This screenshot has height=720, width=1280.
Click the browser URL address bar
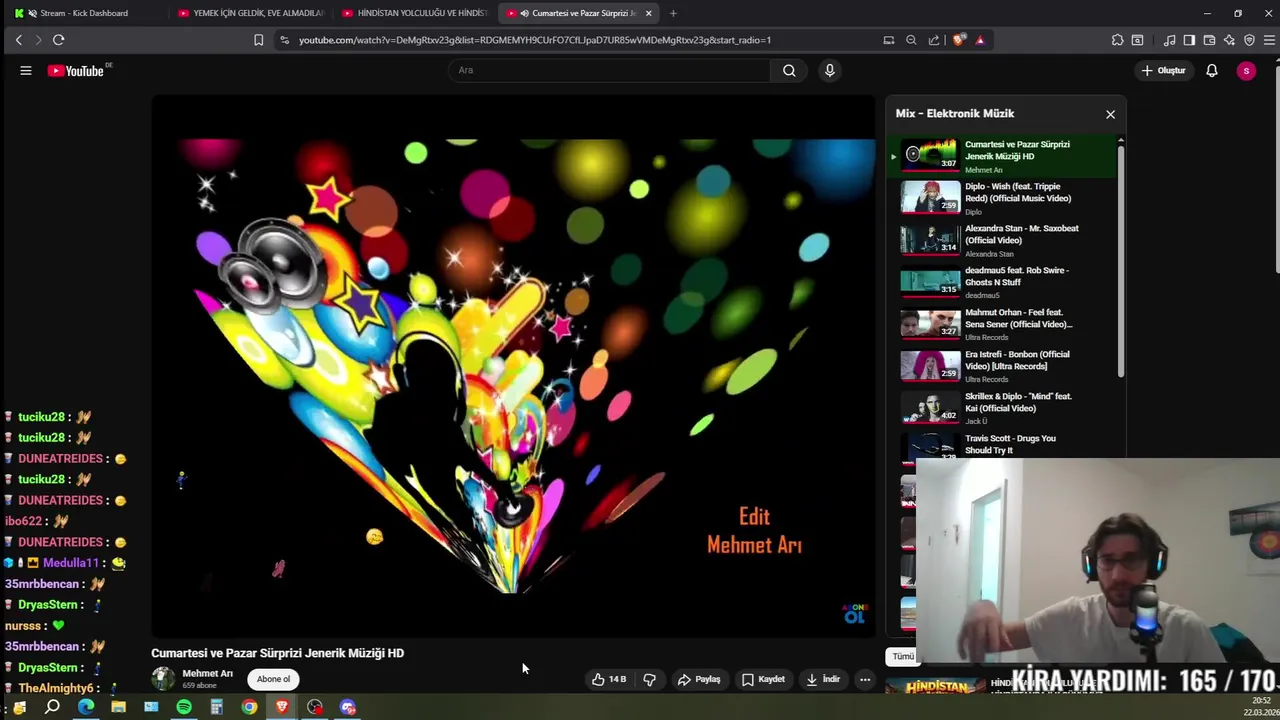[x=535, y=40]
